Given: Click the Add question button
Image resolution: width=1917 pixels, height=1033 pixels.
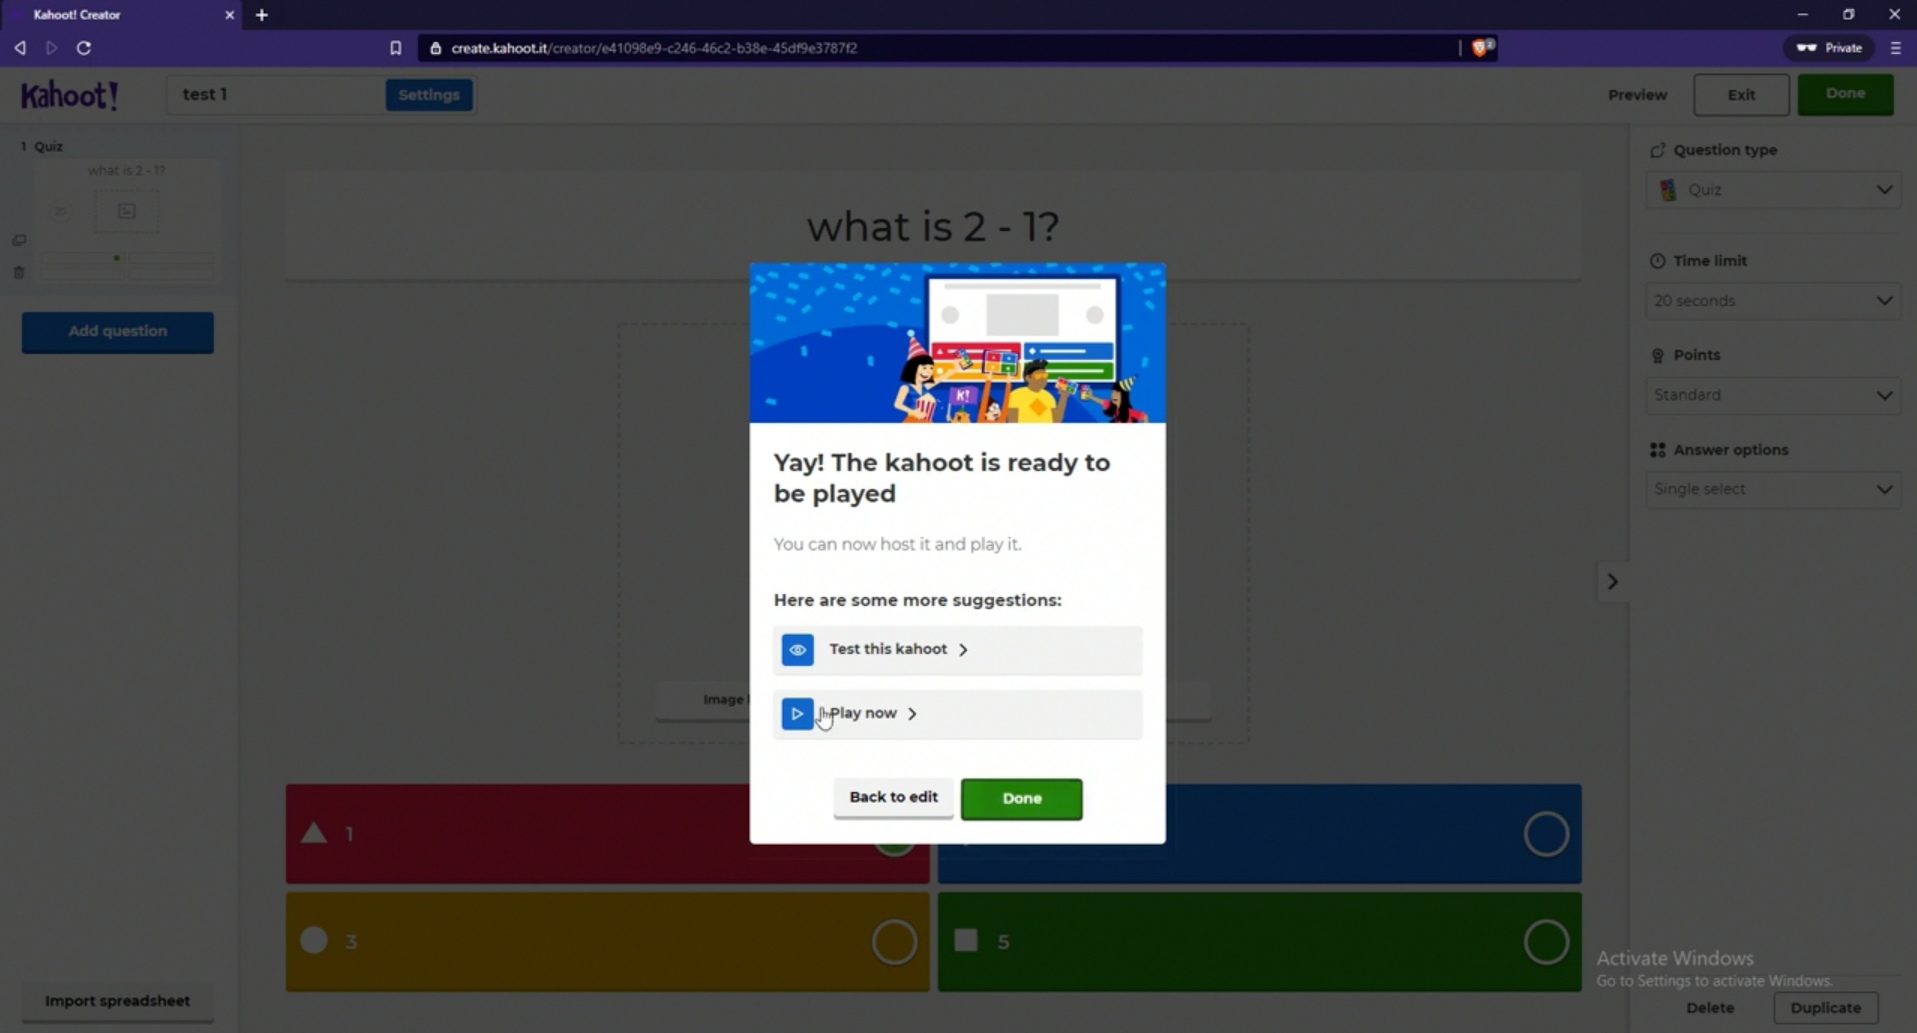Looking at the screenshot, I should pos(118,332).
